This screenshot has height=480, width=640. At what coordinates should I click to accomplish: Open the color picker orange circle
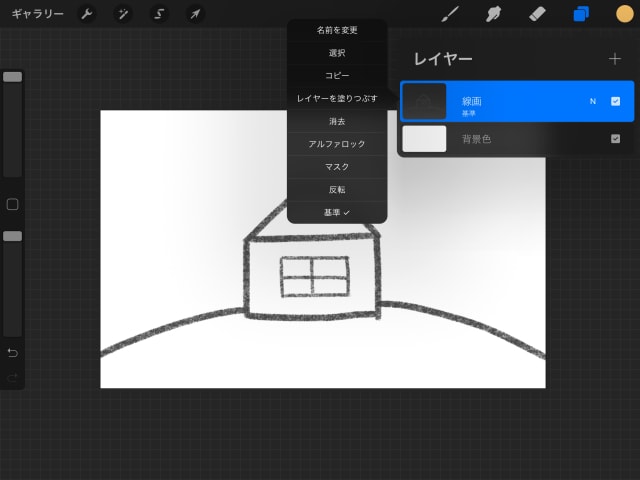tap(624, 14)
